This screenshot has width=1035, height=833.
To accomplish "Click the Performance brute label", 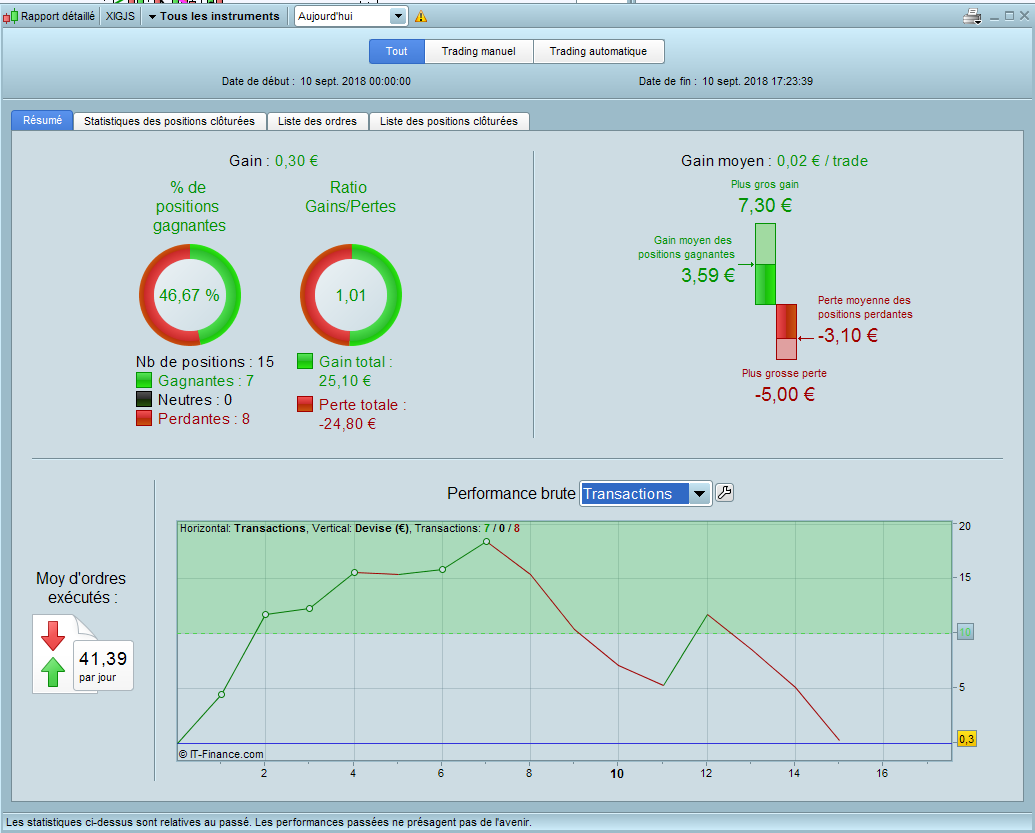I will point(511,494).
